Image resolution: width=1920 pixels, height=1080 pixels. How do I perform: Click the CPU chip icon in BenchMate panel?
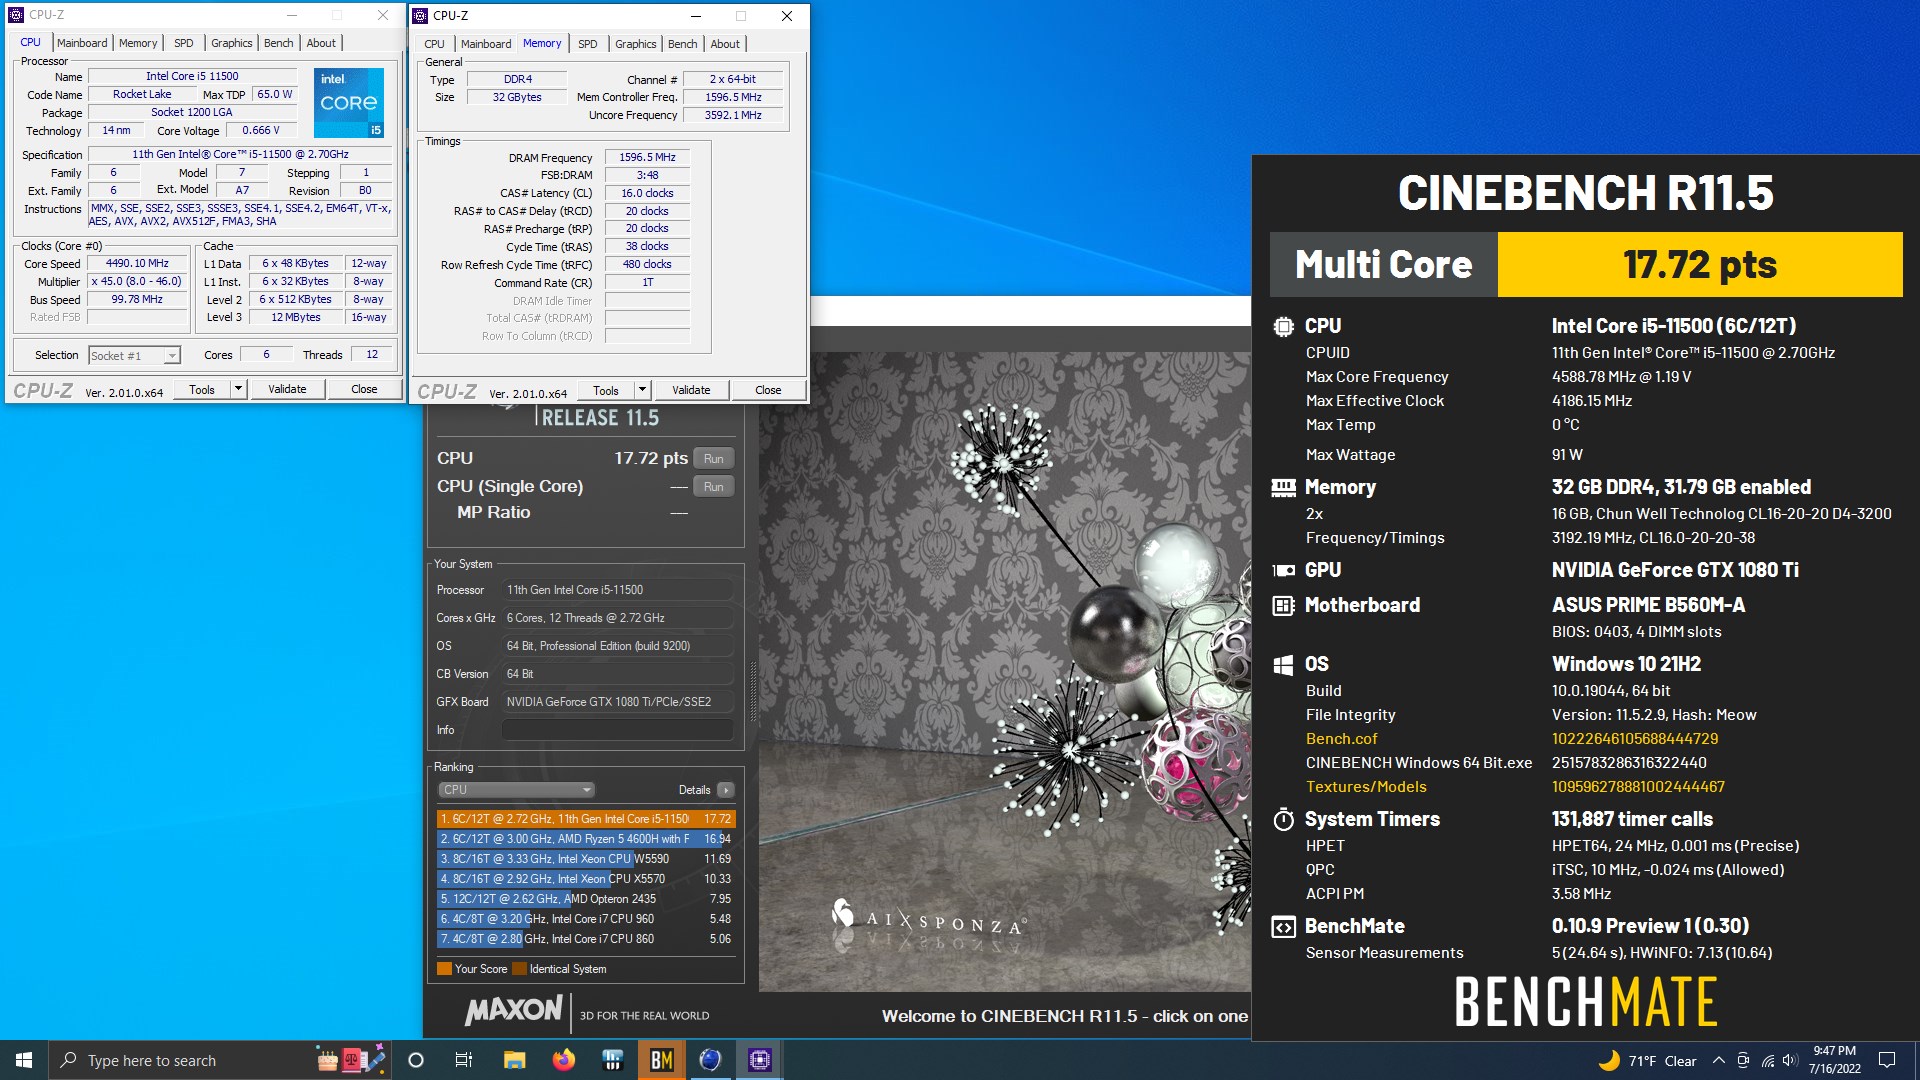1283,326
